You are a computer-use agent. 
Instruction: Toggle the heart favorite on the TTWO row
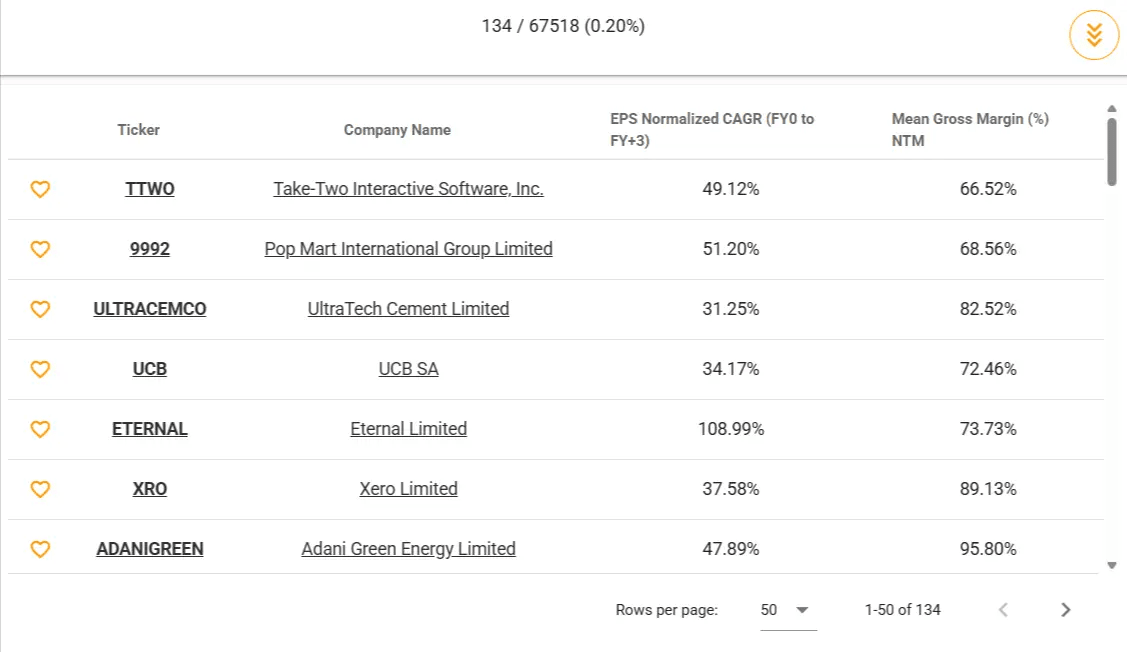point(40,189)
